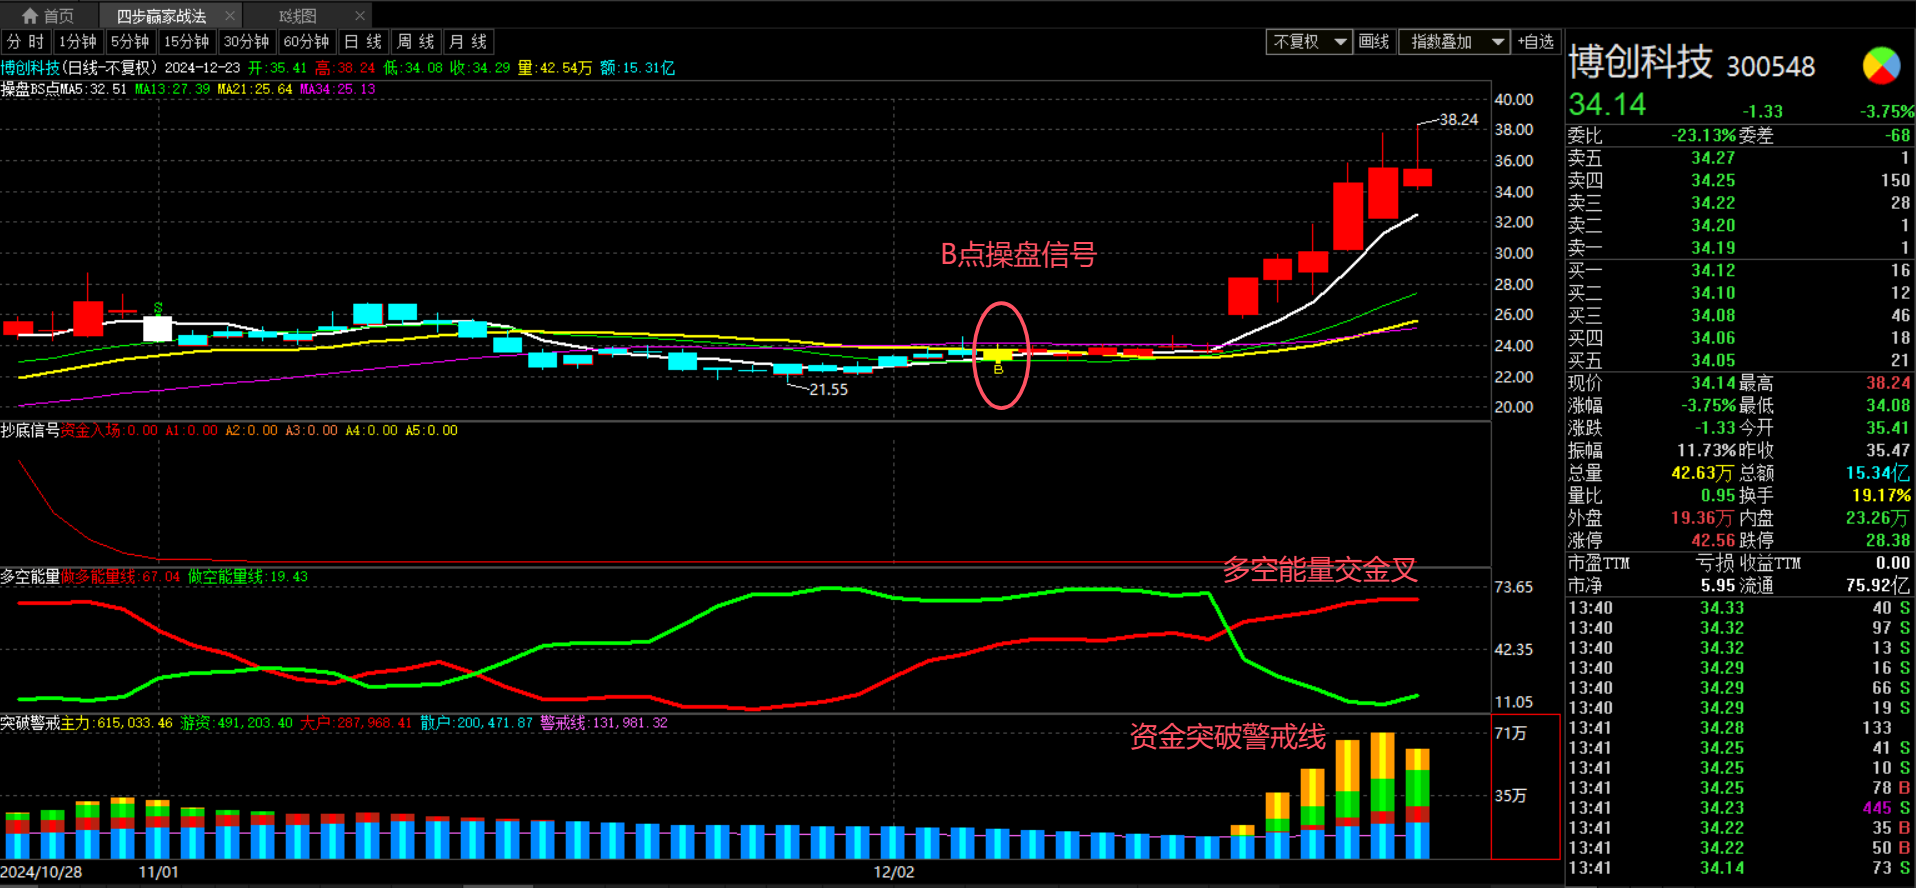Close the K线图 tab

point(360,16)
